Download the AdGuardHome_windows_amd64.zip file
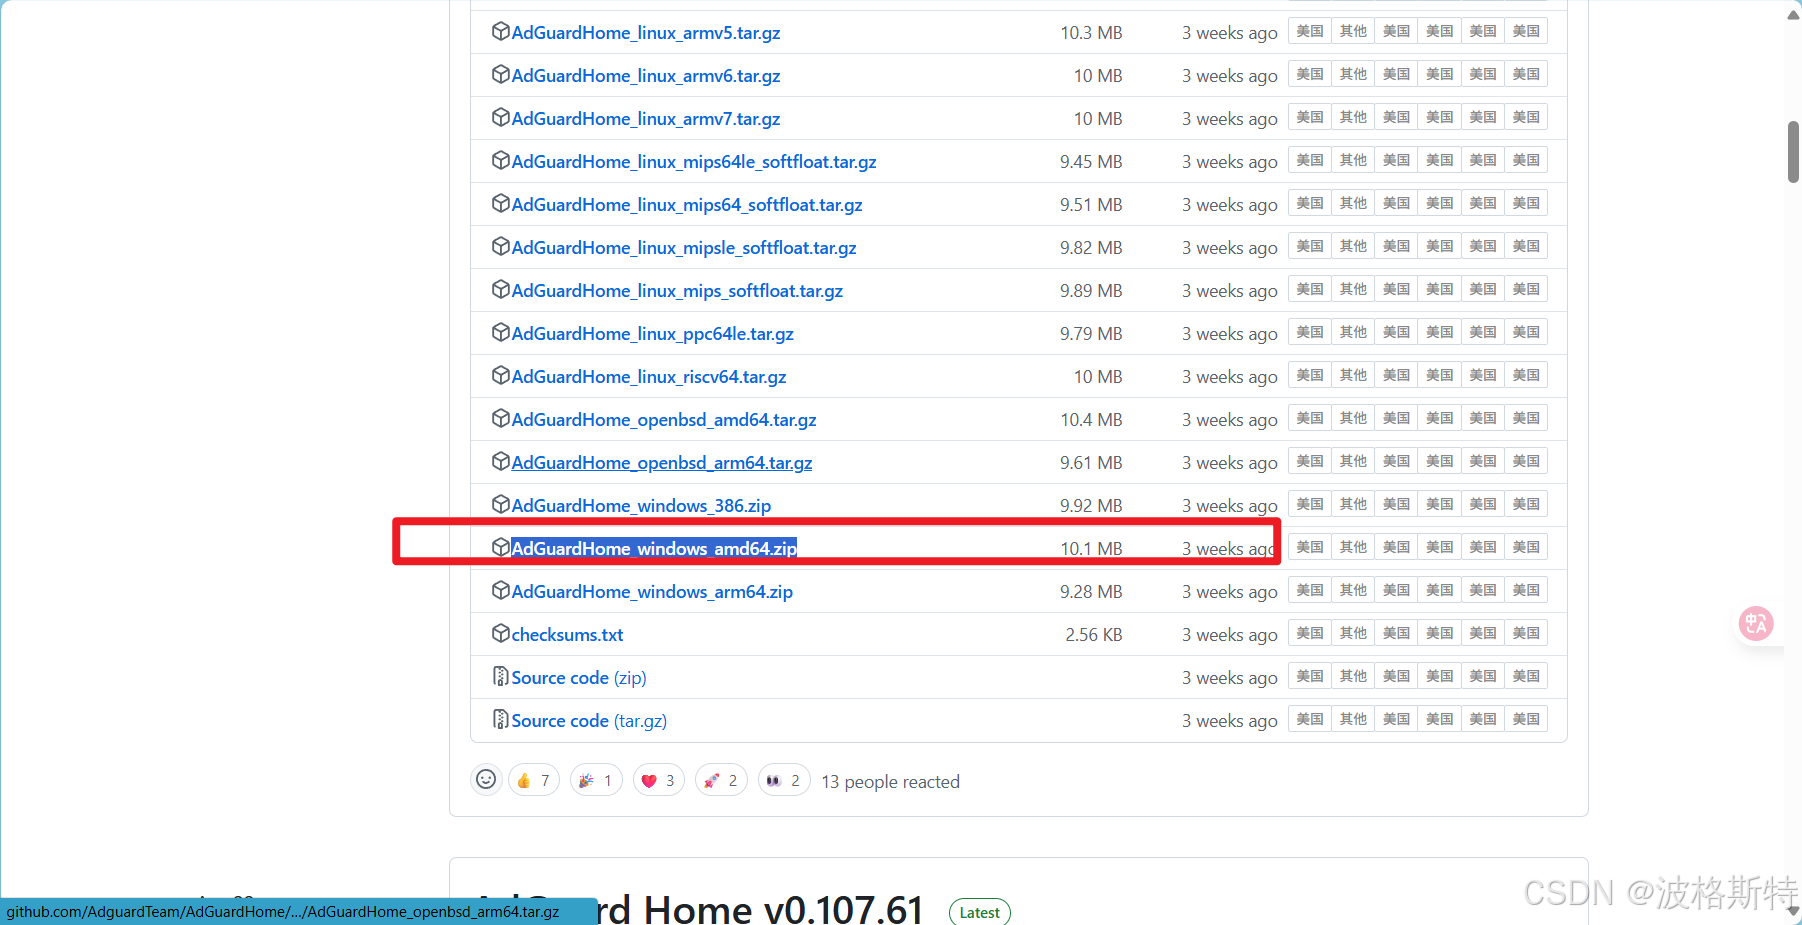The height and width of the screenshot is (925, 1802). (654, 549)
